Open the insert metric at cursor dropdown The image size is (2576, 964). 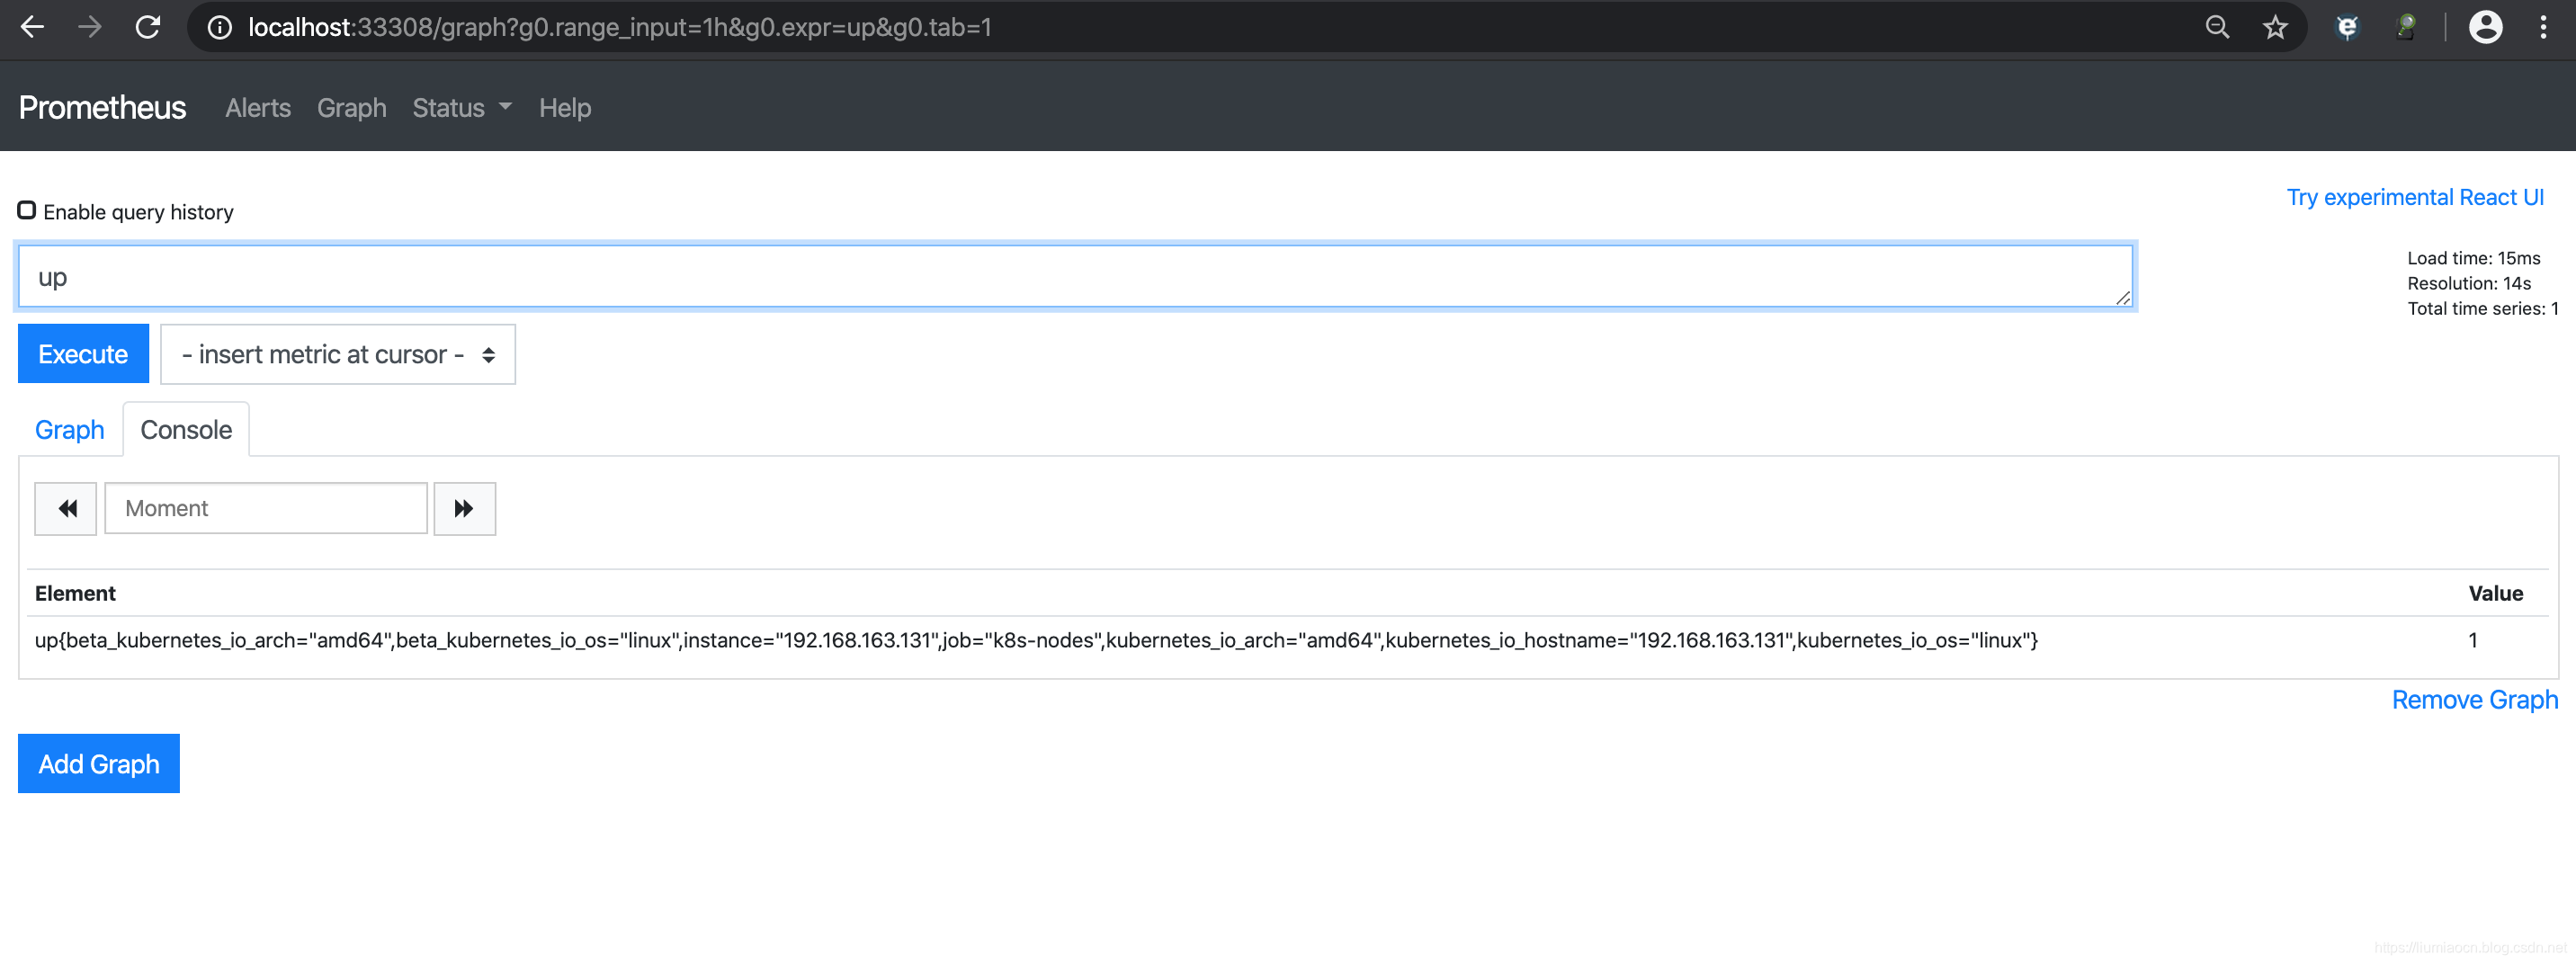pos(338,354)
